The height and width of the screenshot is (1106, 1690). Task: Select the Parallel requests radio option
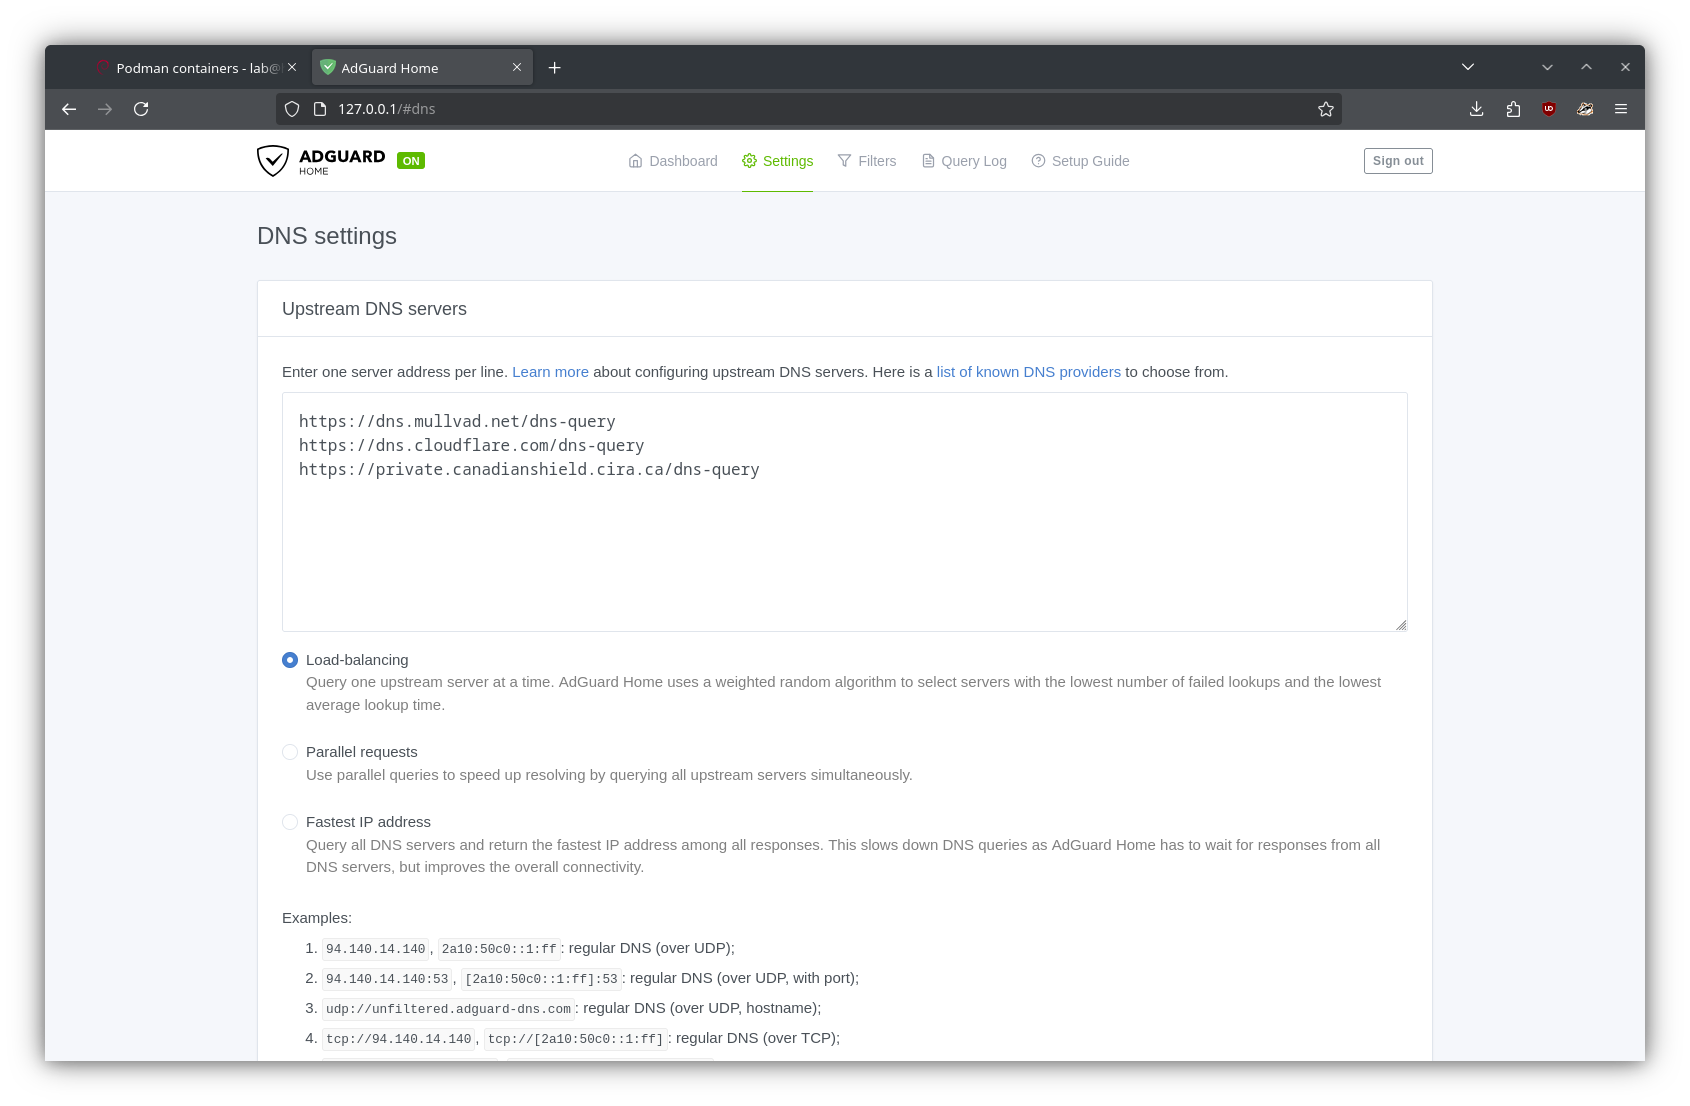[x=290, y=752]
